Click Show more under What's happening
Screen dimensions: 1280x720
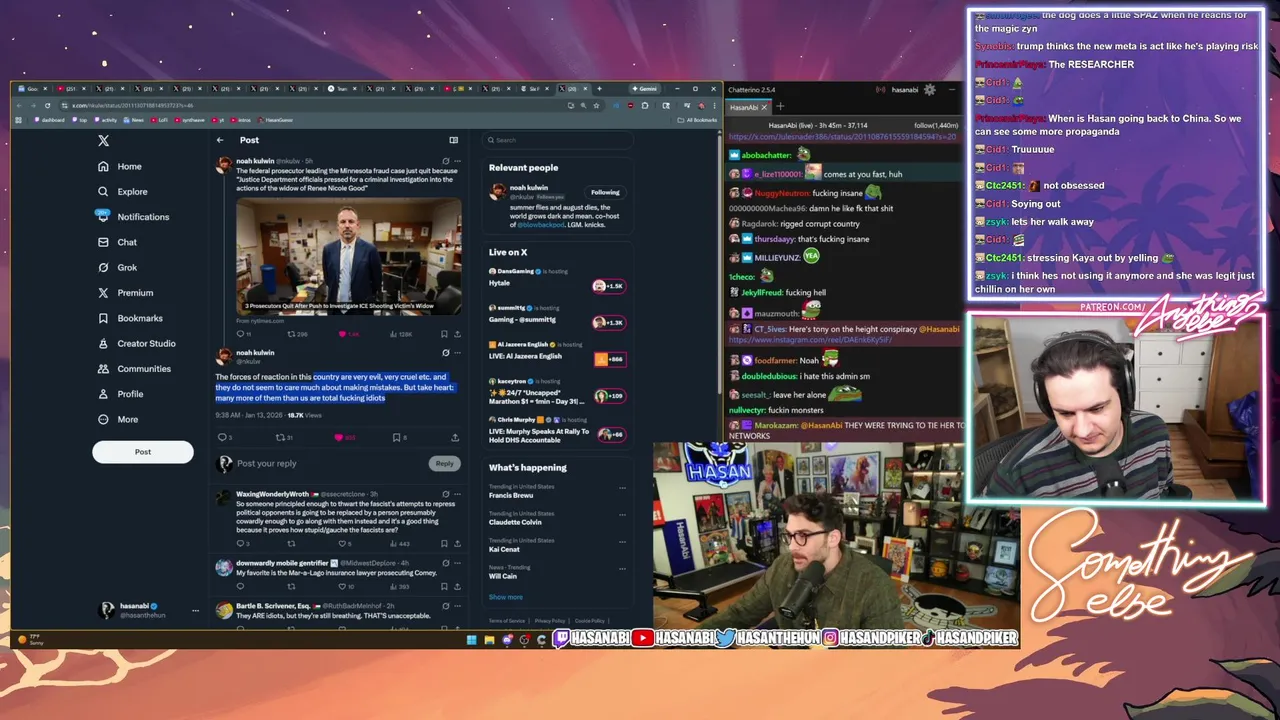506,597
